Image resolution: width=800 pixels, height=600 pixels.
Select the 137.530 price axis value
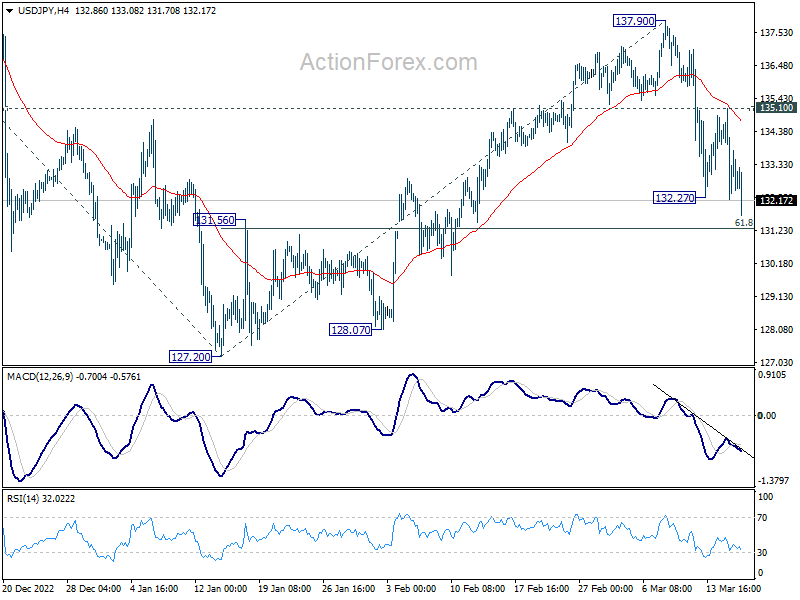point(776,33)
